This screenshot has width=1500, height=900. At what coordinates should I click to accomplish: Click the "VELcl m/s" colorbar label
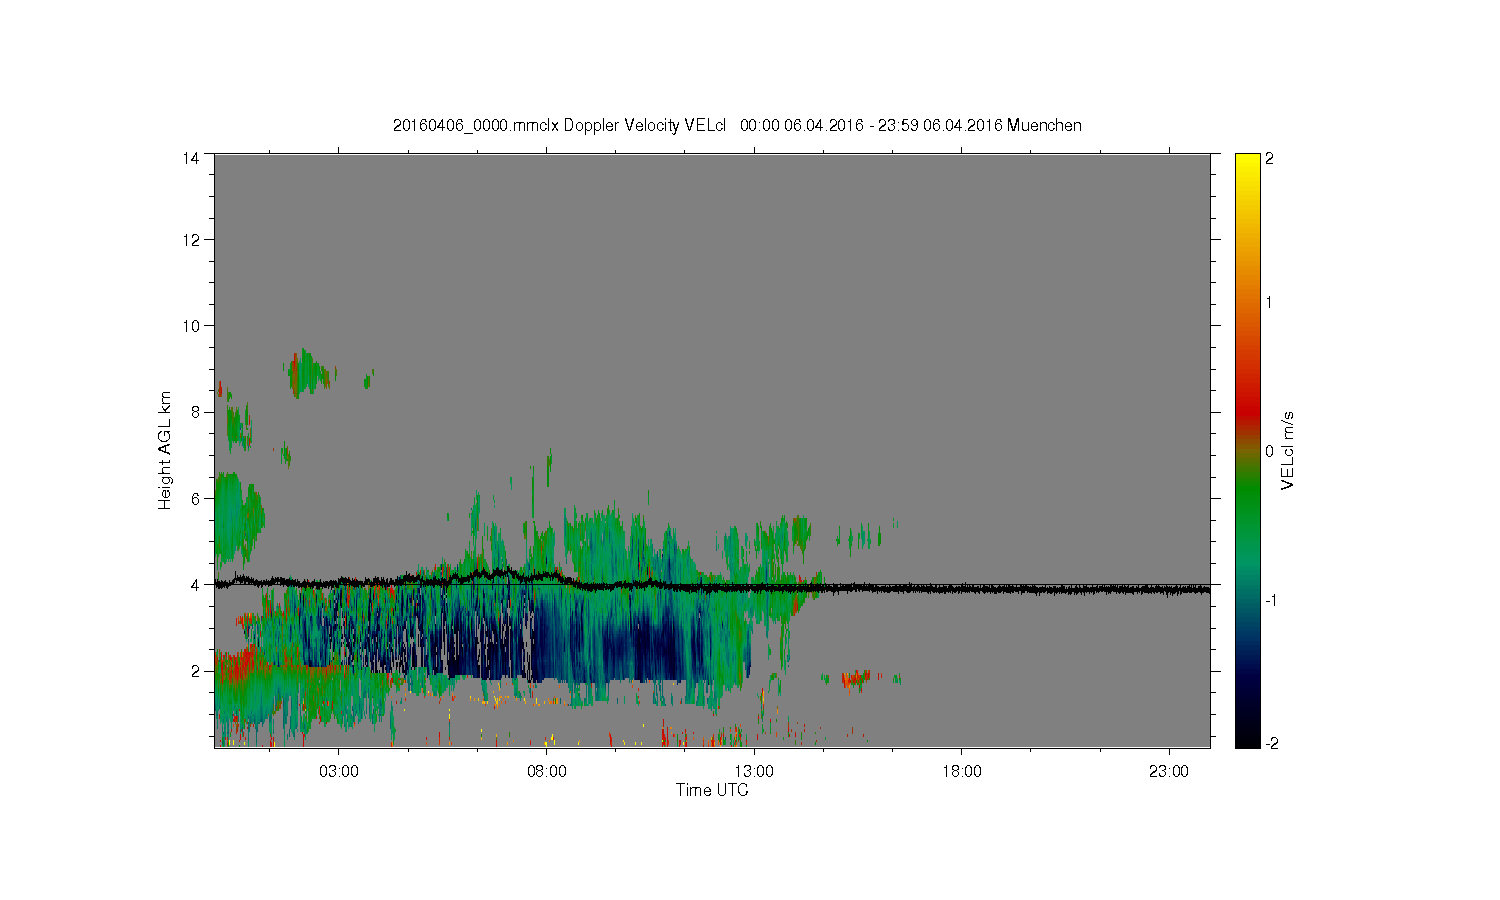coord(1288,450)
